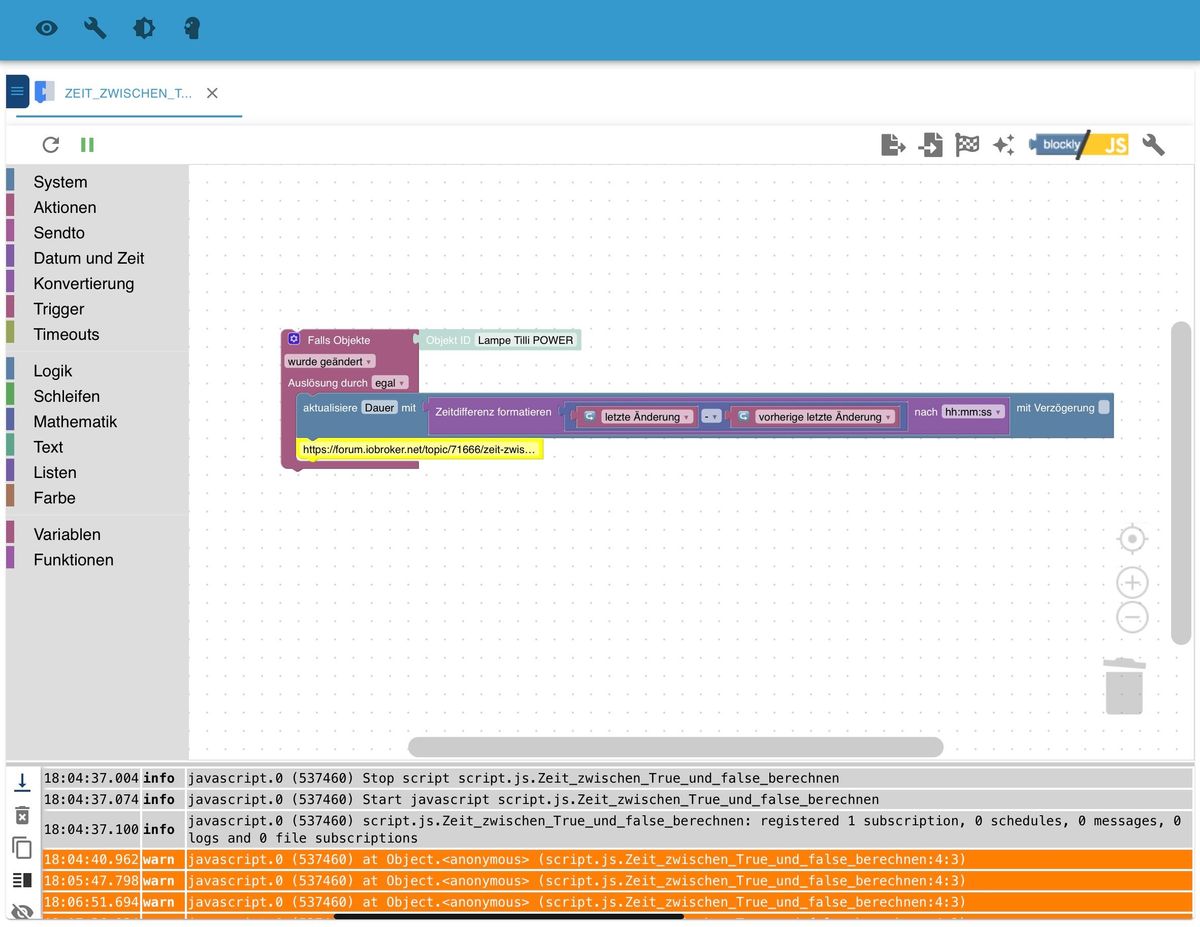Toggle the theme brightness icon

point(144,28)
